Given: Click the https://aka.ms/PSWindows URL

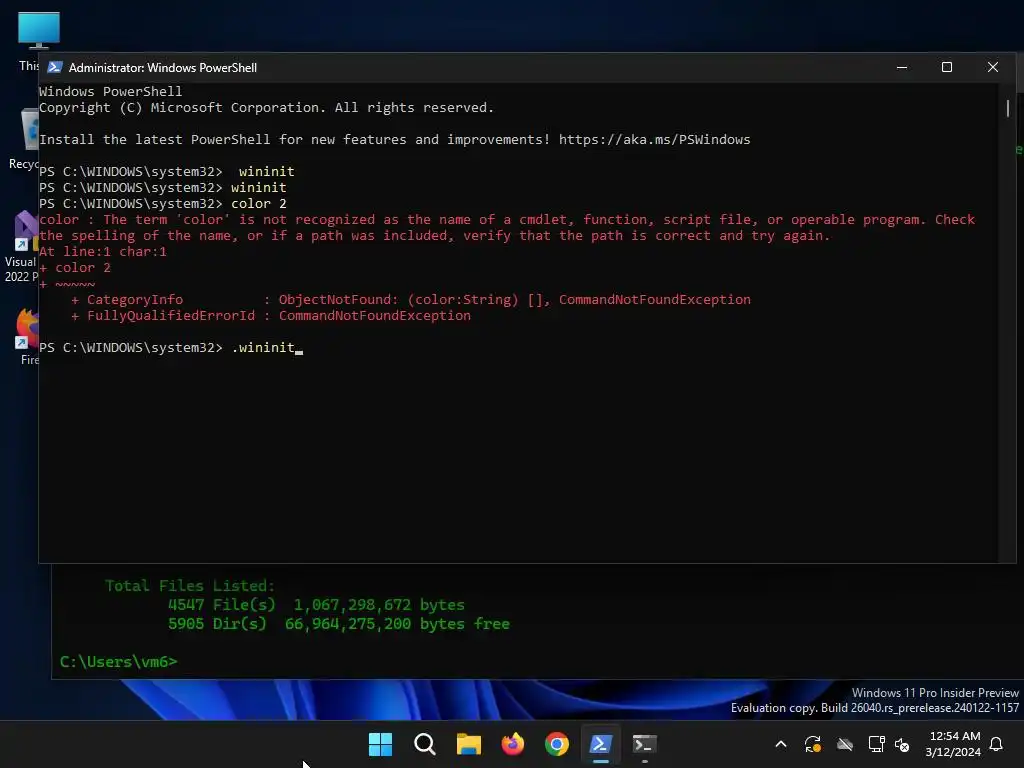Looking at the screenshot, I should pos(654,140).
